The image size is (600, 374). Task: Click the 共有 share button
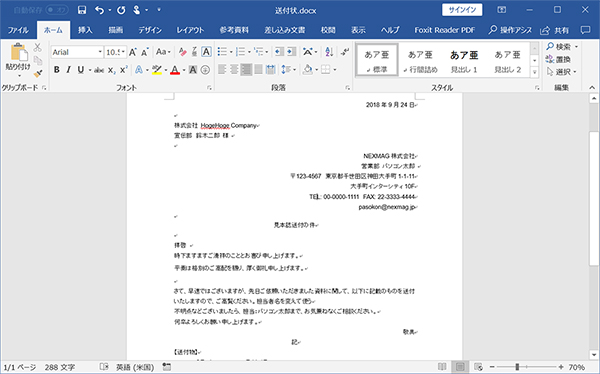coord(555,31)
